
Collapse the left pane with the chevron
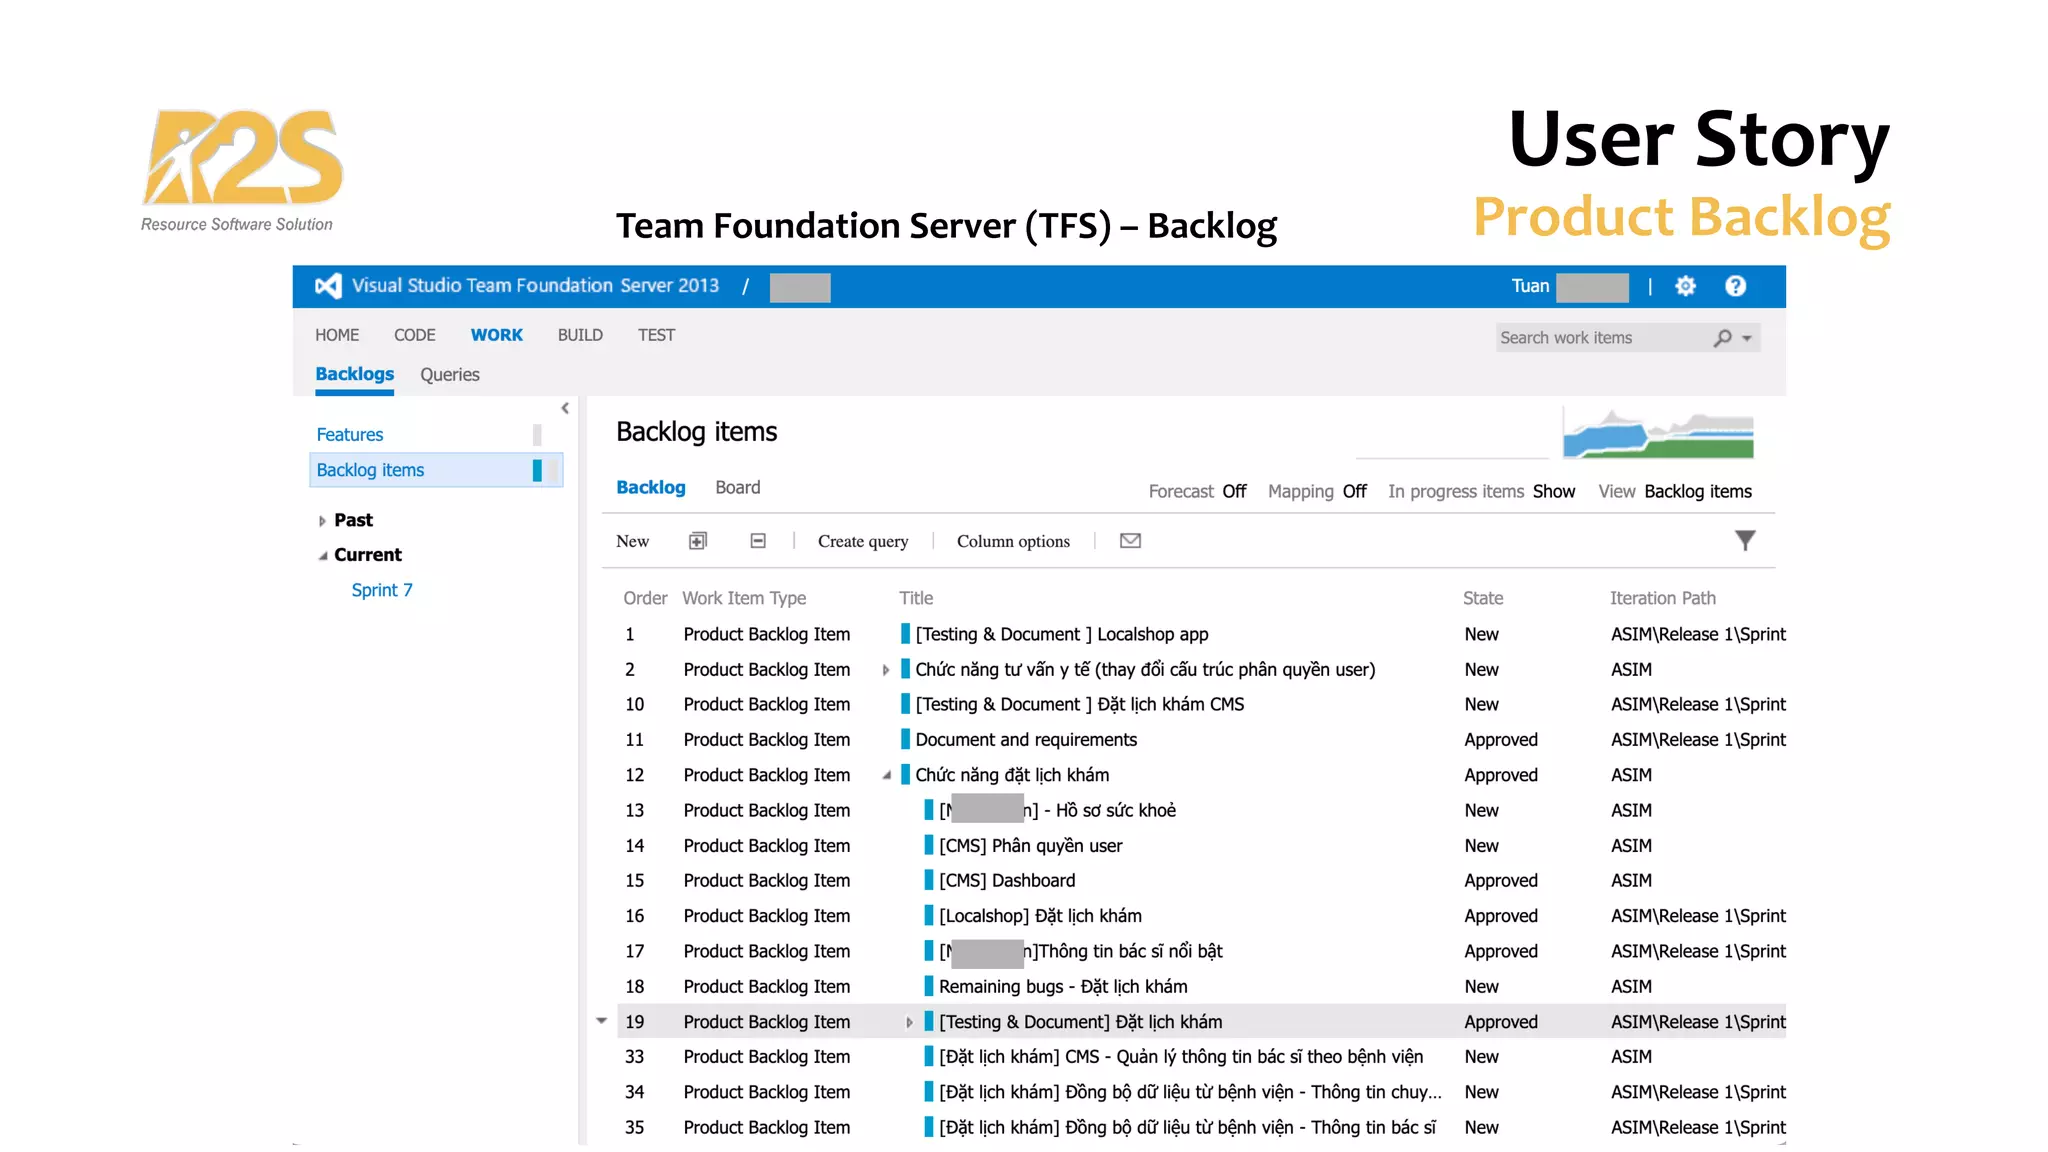(x=565, y=408)
